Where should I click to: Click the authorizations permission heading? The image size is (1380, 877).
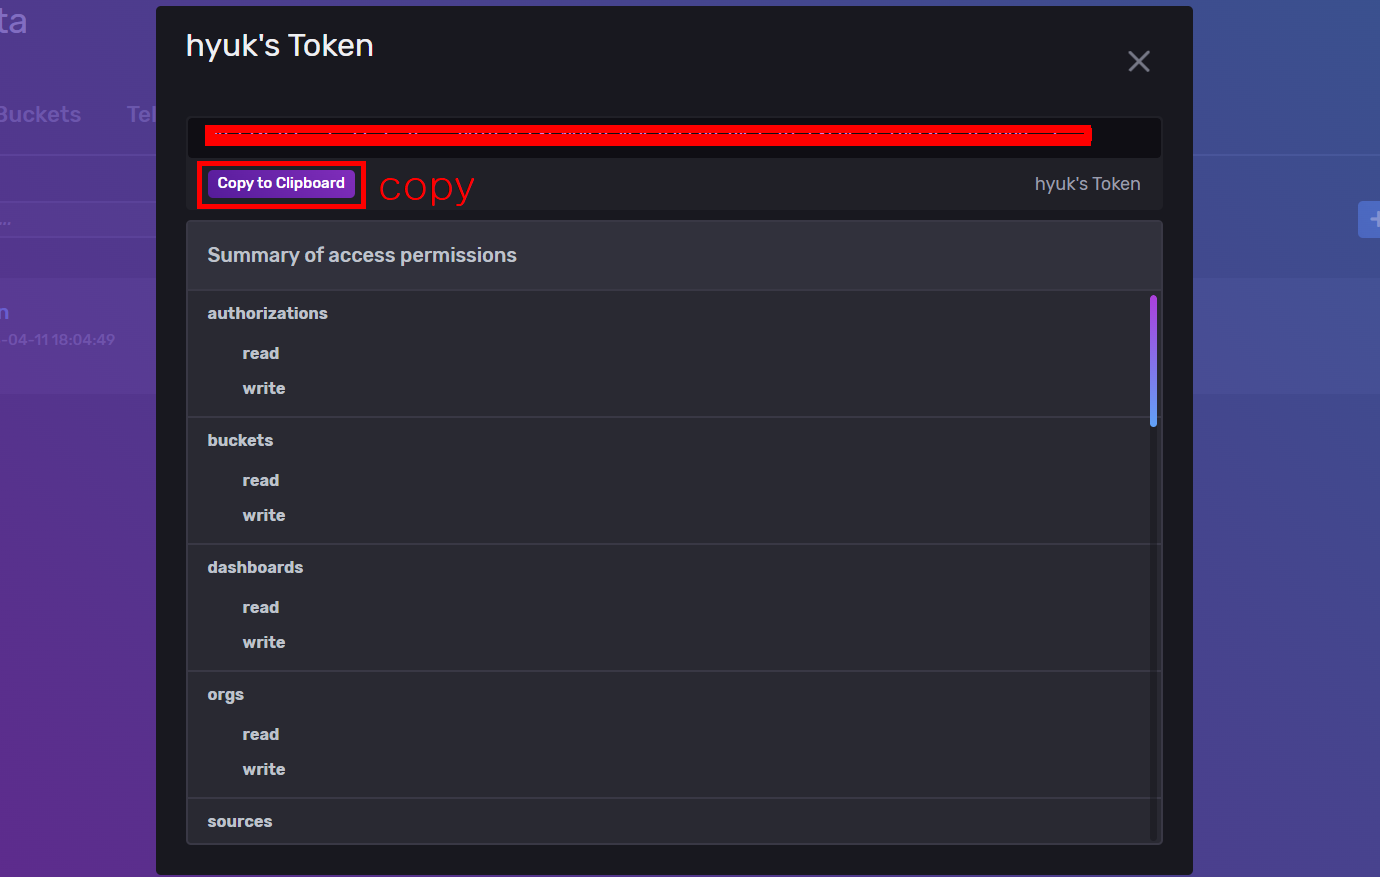267,313
